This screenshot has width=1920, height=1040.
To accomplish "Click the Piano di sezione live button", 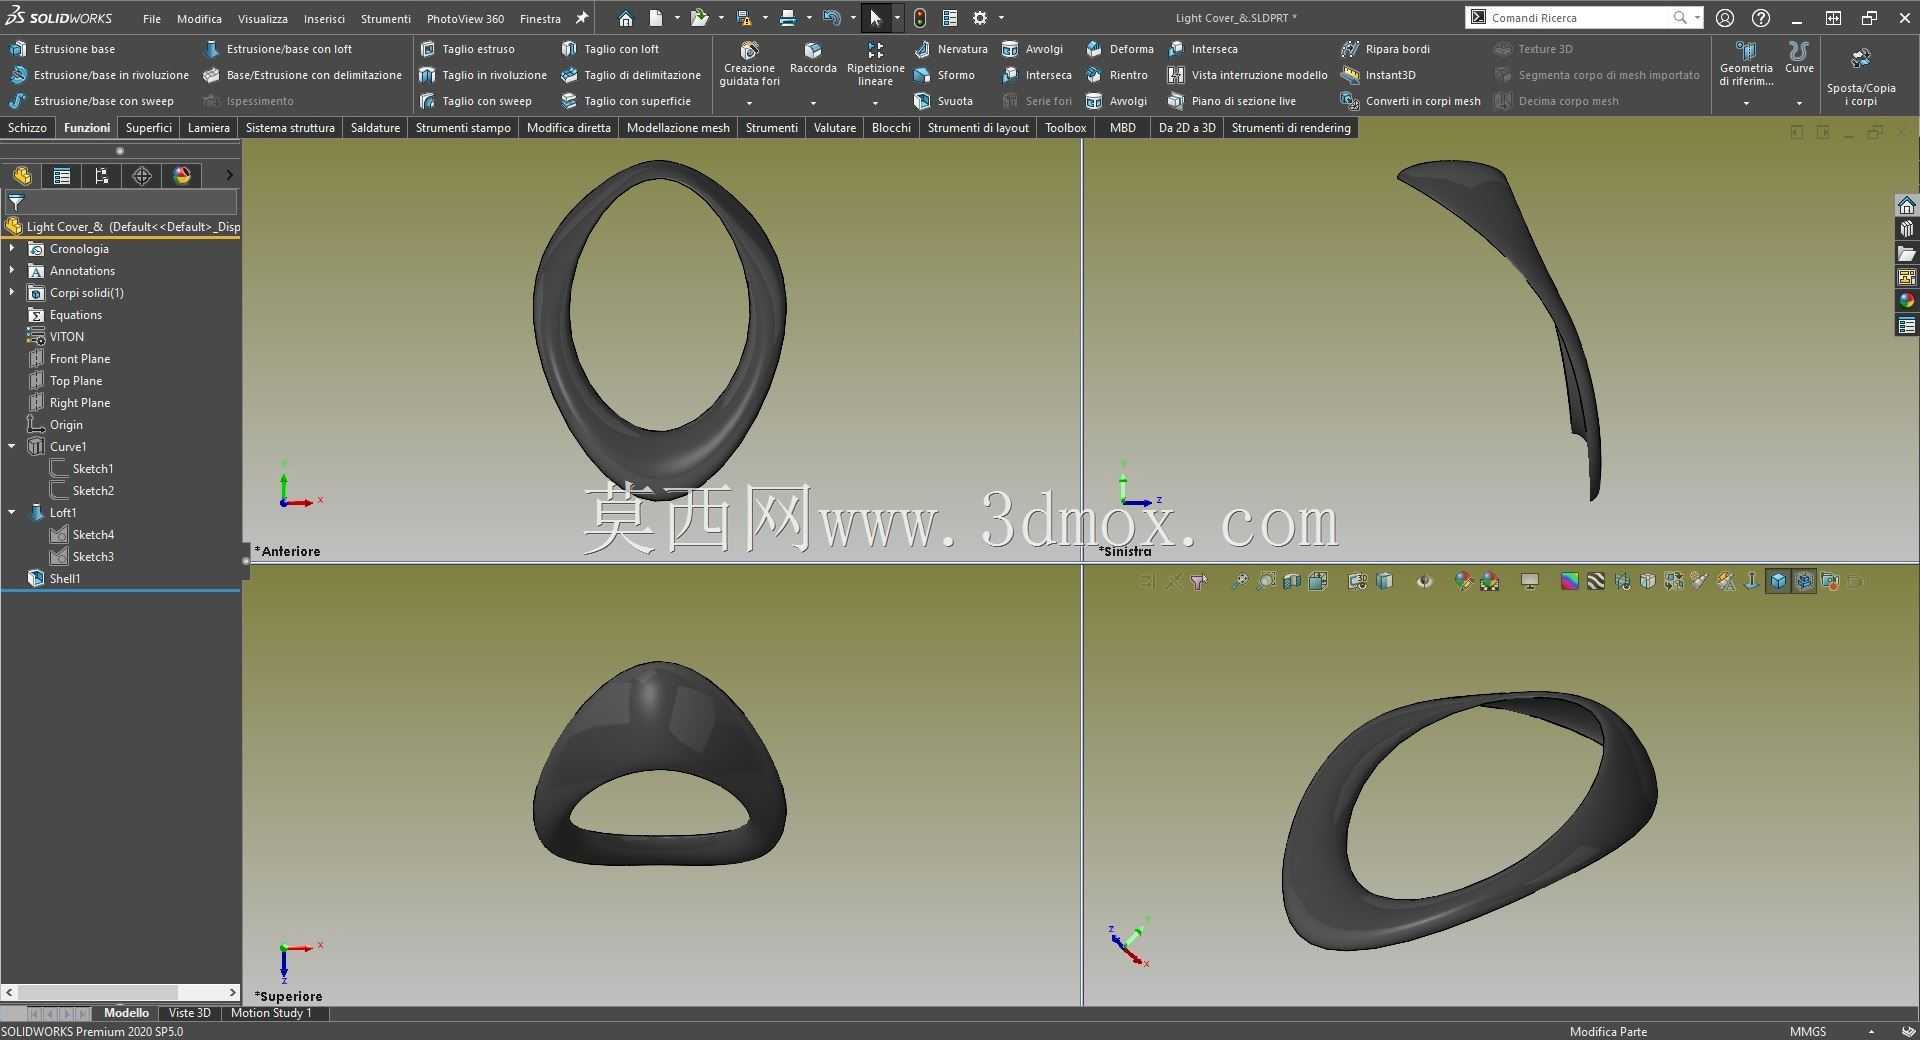I will (x=1232, y=101).
